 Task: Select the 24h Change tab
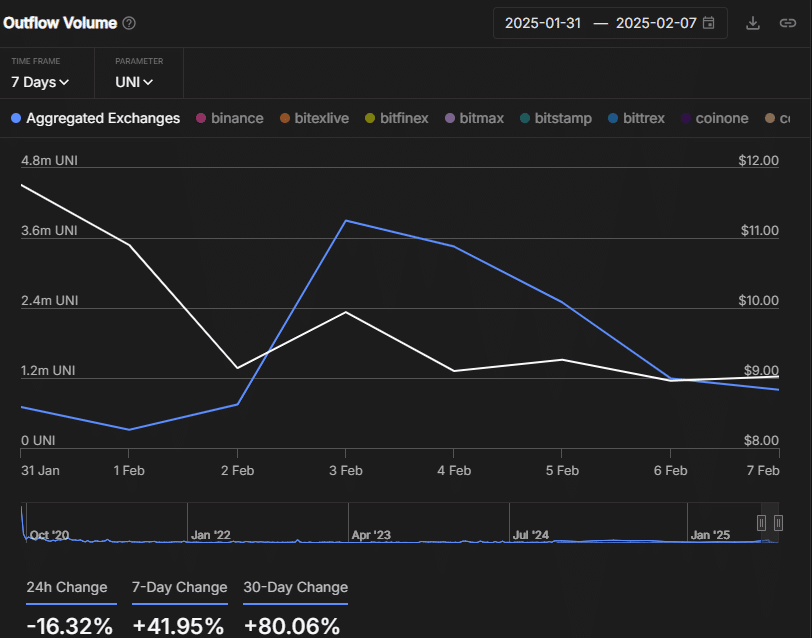(67, 588)
